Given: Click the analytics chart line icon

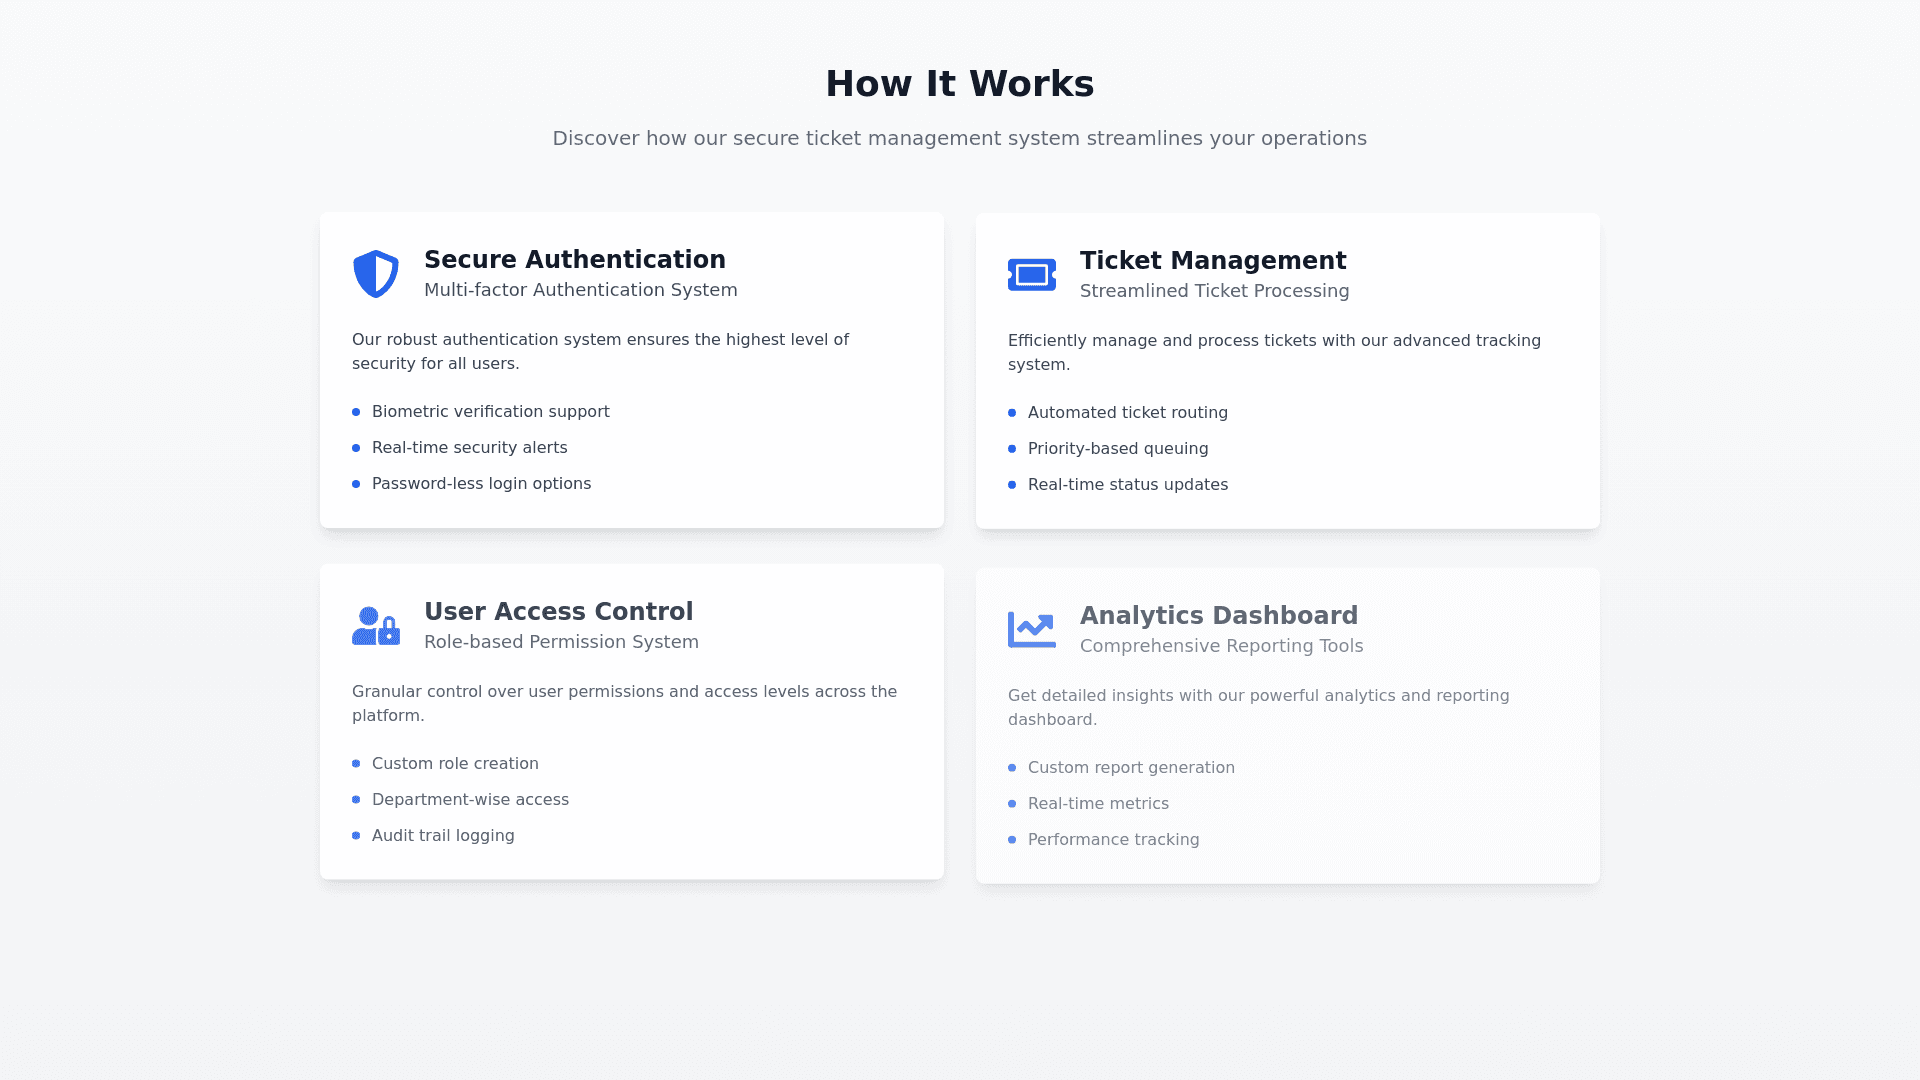Looking at the screenshot, I should click(1032, 630).
